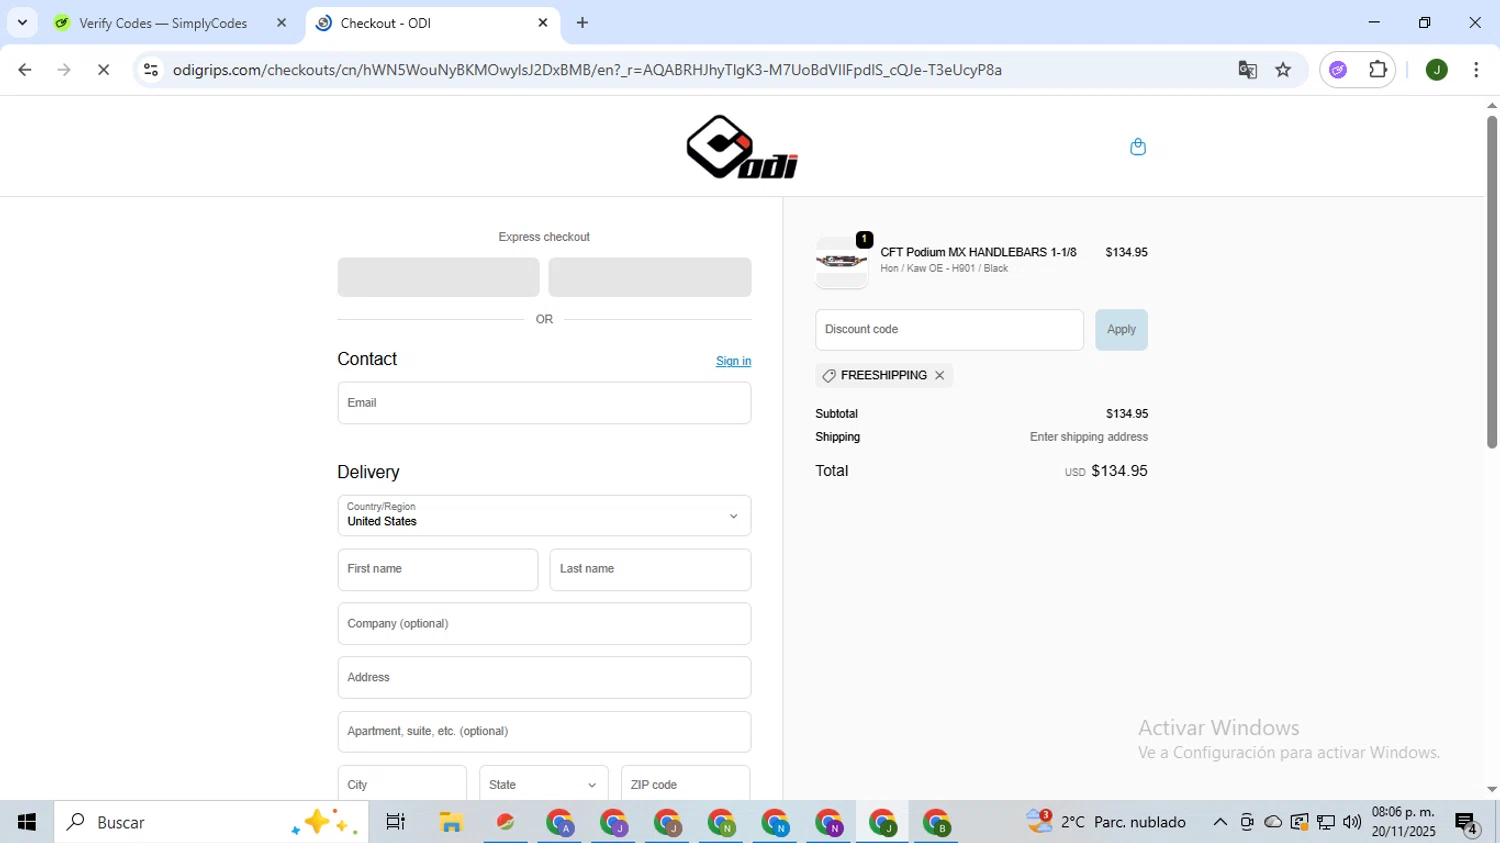This screenshot has width=1500, height=843.
Task: Click the Email input field
Action: (544, 403)
